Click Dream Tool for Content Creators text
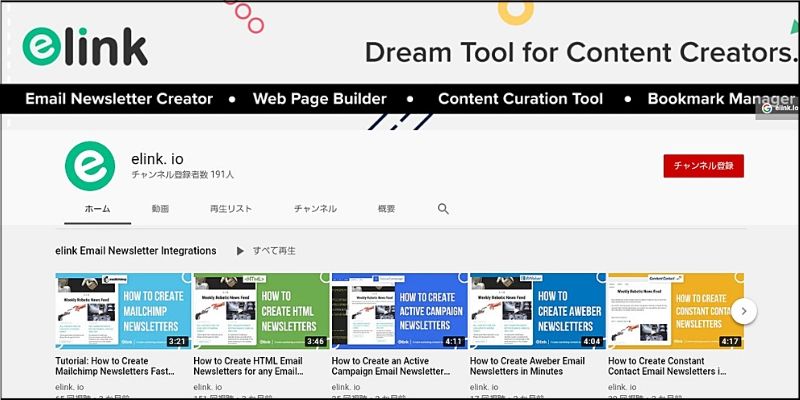Viewport: 800px width, 400px height. point(581,52)
